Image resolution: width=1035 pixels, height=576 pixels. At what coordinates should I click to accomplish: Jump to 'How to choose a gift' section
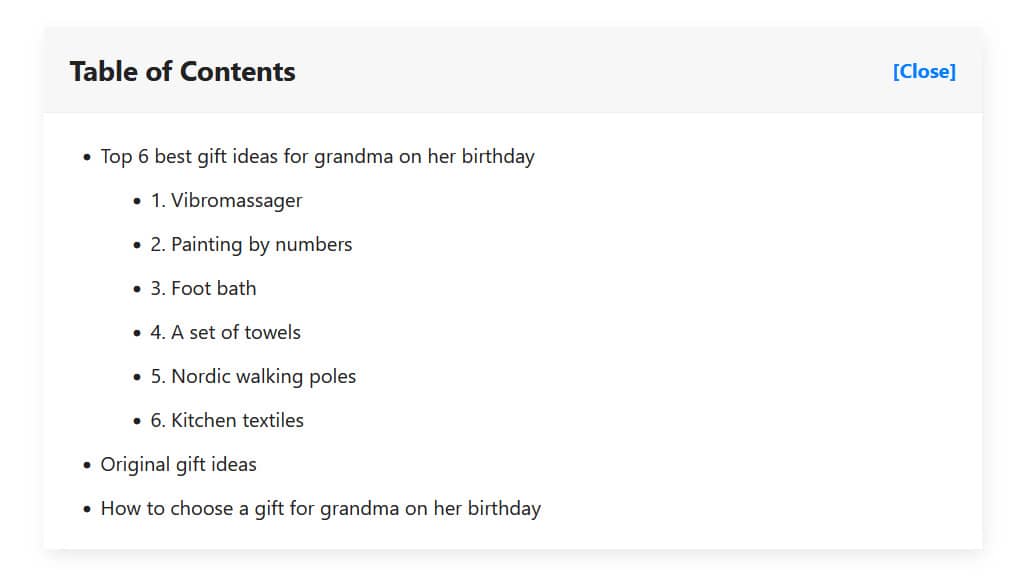tap(320, 508)
